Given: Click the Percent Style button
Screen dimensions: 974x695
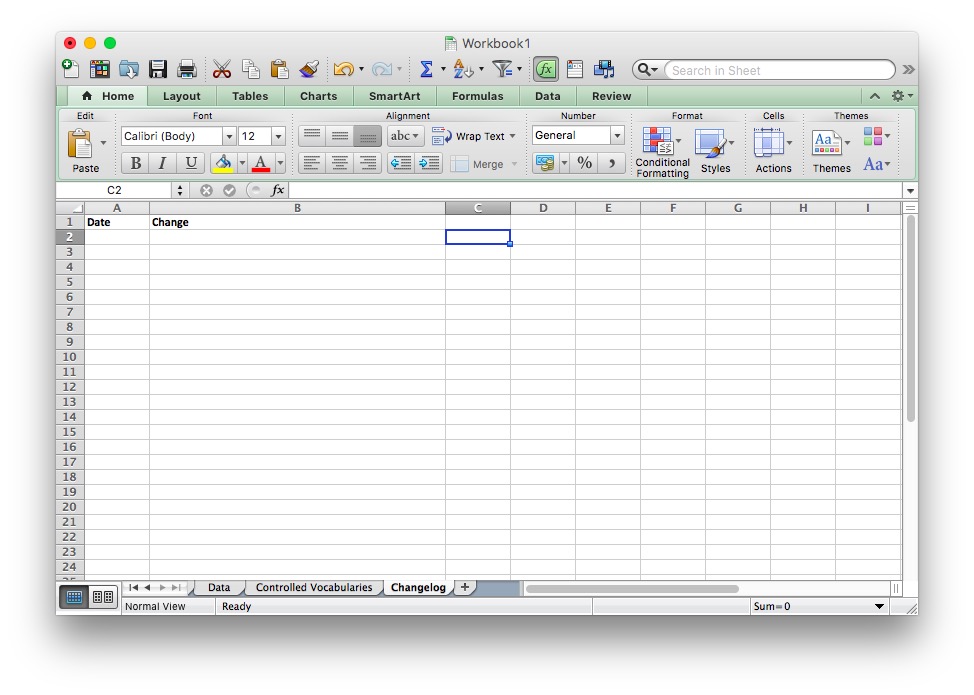Looking at the screenshot, I should tap(585, 163).
